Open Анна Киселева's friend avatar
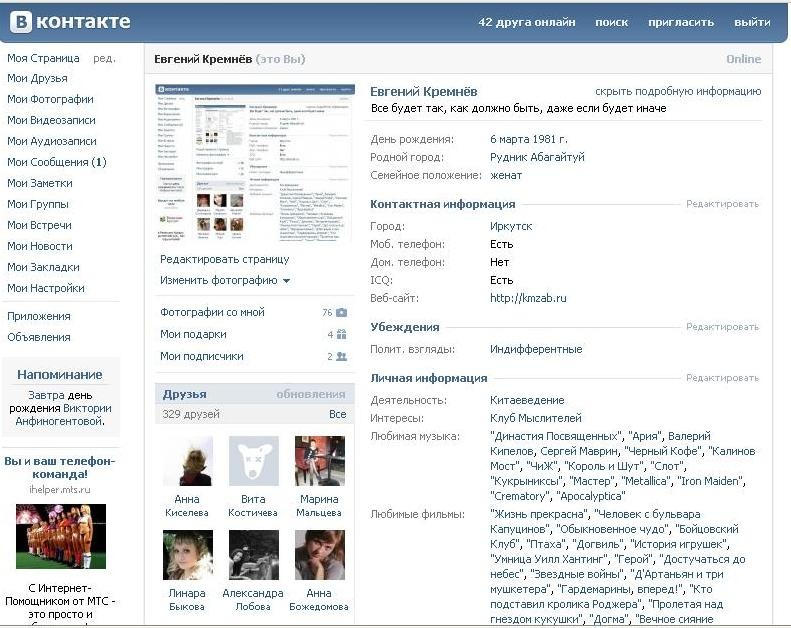This screenshot has width=791, height=628. click(x=187, y=461)
